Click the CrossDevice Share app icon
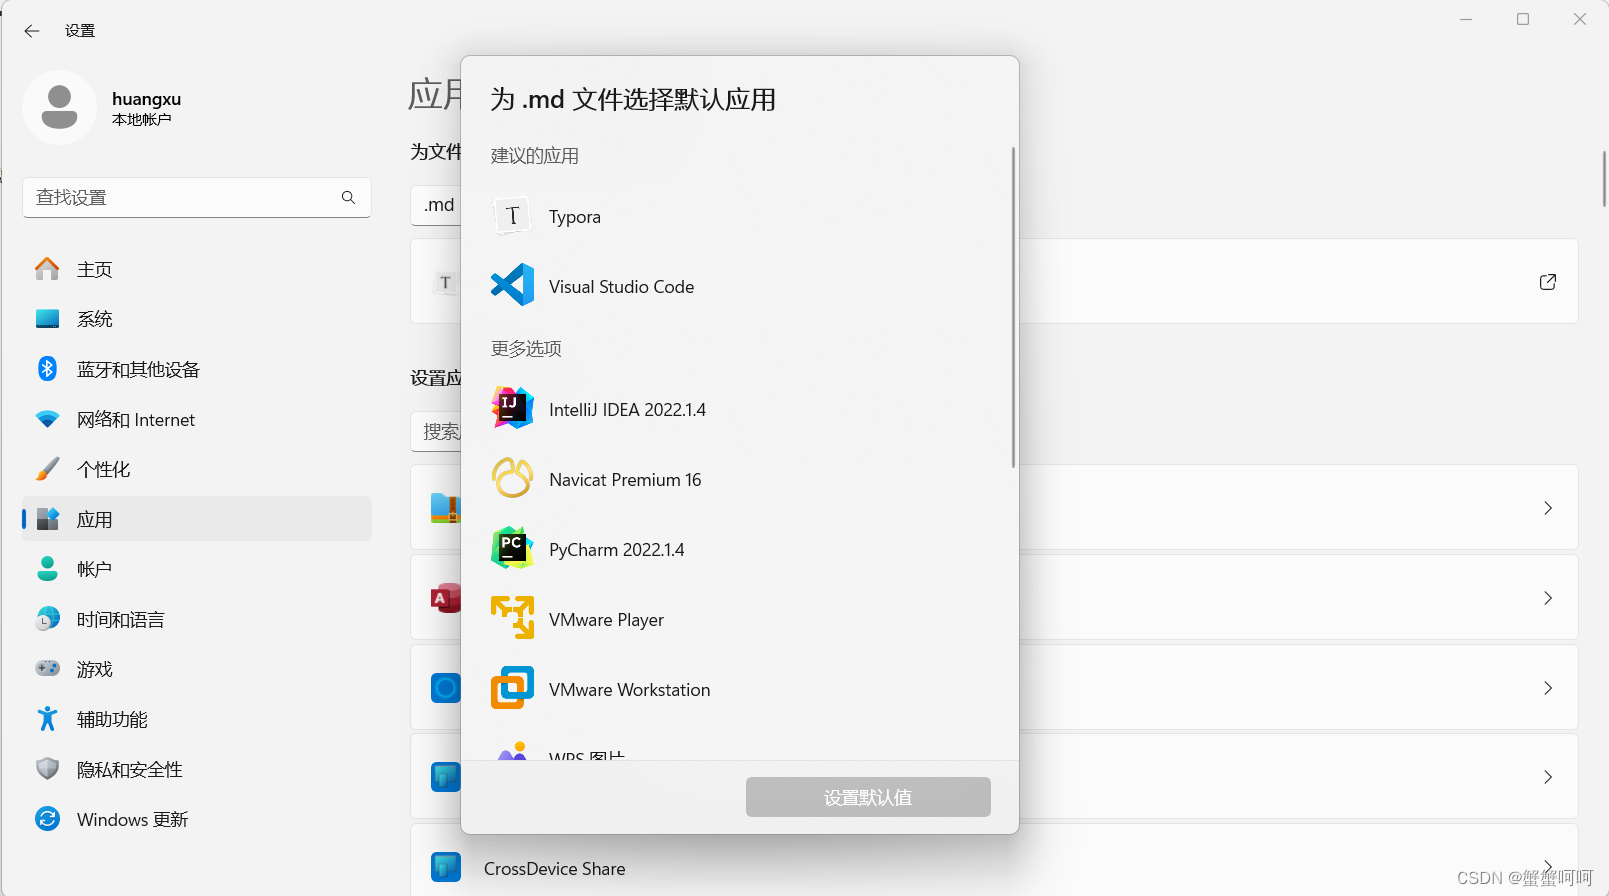Image resolution: width=1609 pixels, height=896 pixels. click(x=446, y=867)
